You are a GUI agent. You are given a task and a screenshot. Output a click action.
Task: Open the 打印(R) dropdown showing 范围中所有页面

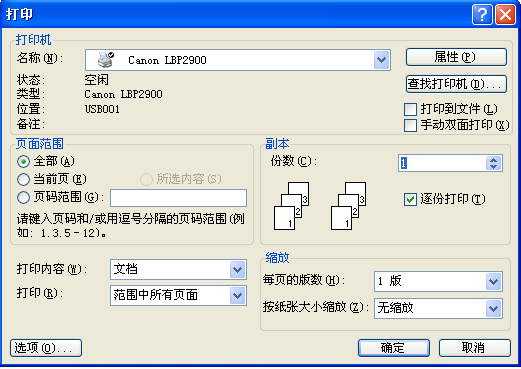coord(178,295)
